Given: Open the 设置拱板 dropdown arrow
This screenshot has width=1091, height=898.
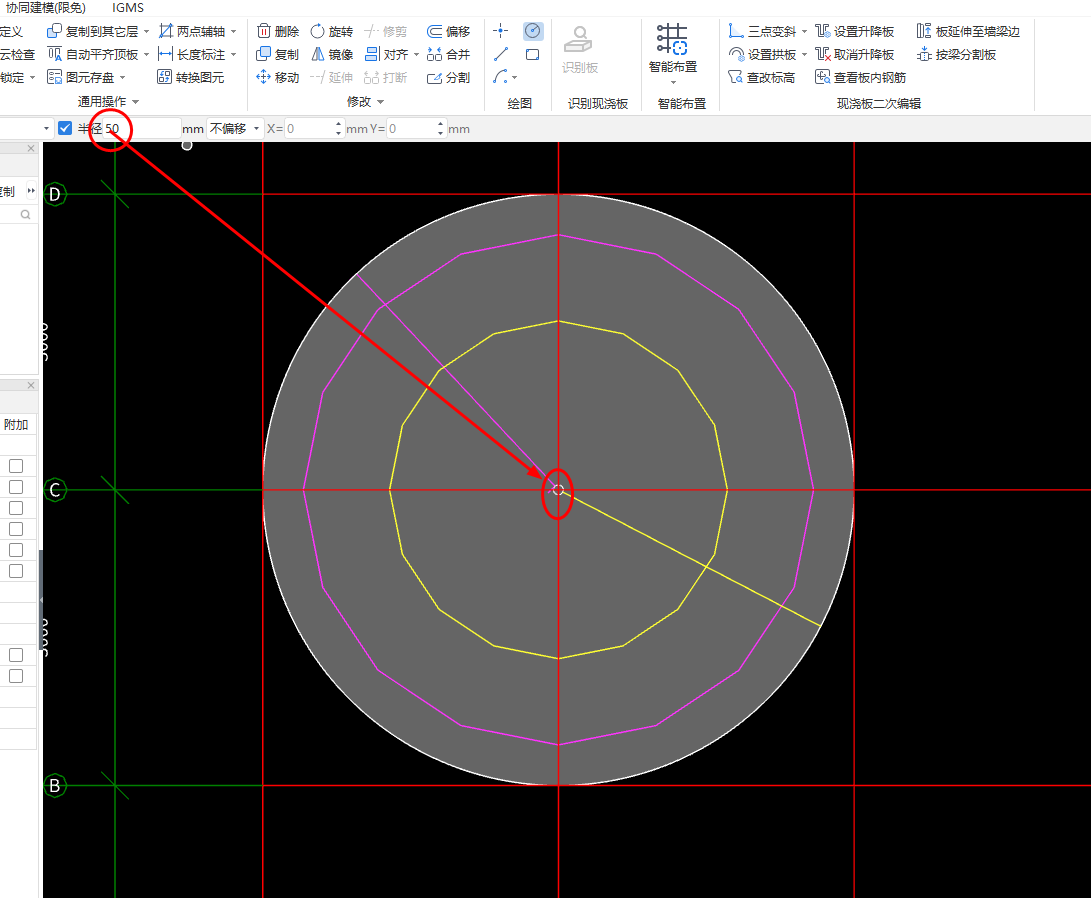Looking at the screenshot, I should [x=804, y=54].
